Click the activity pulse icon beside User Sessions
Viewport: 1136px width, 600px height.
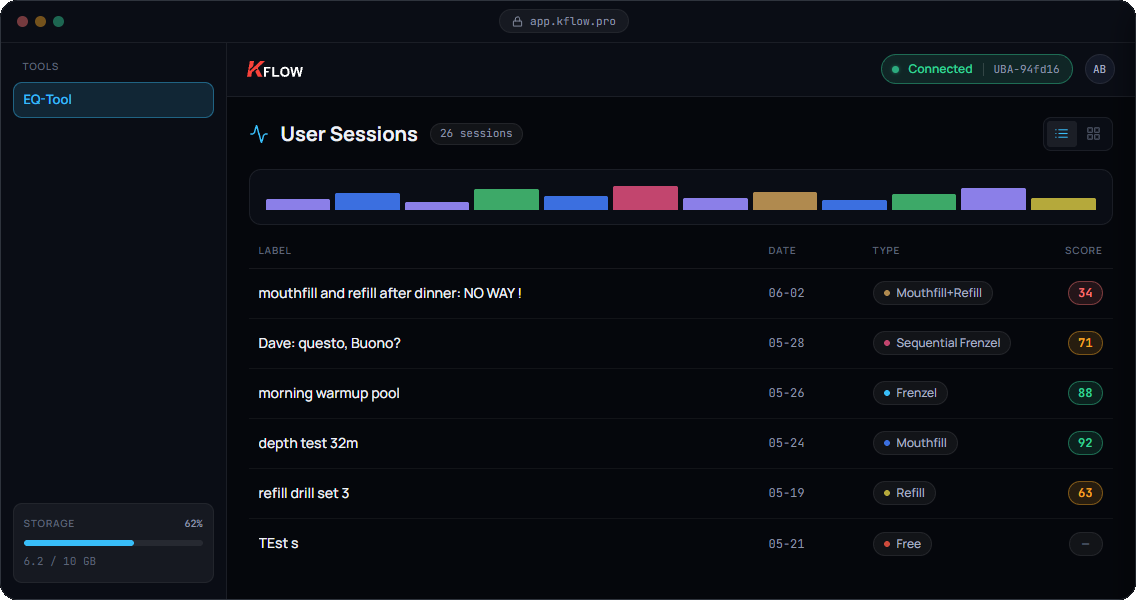[259, 134]
